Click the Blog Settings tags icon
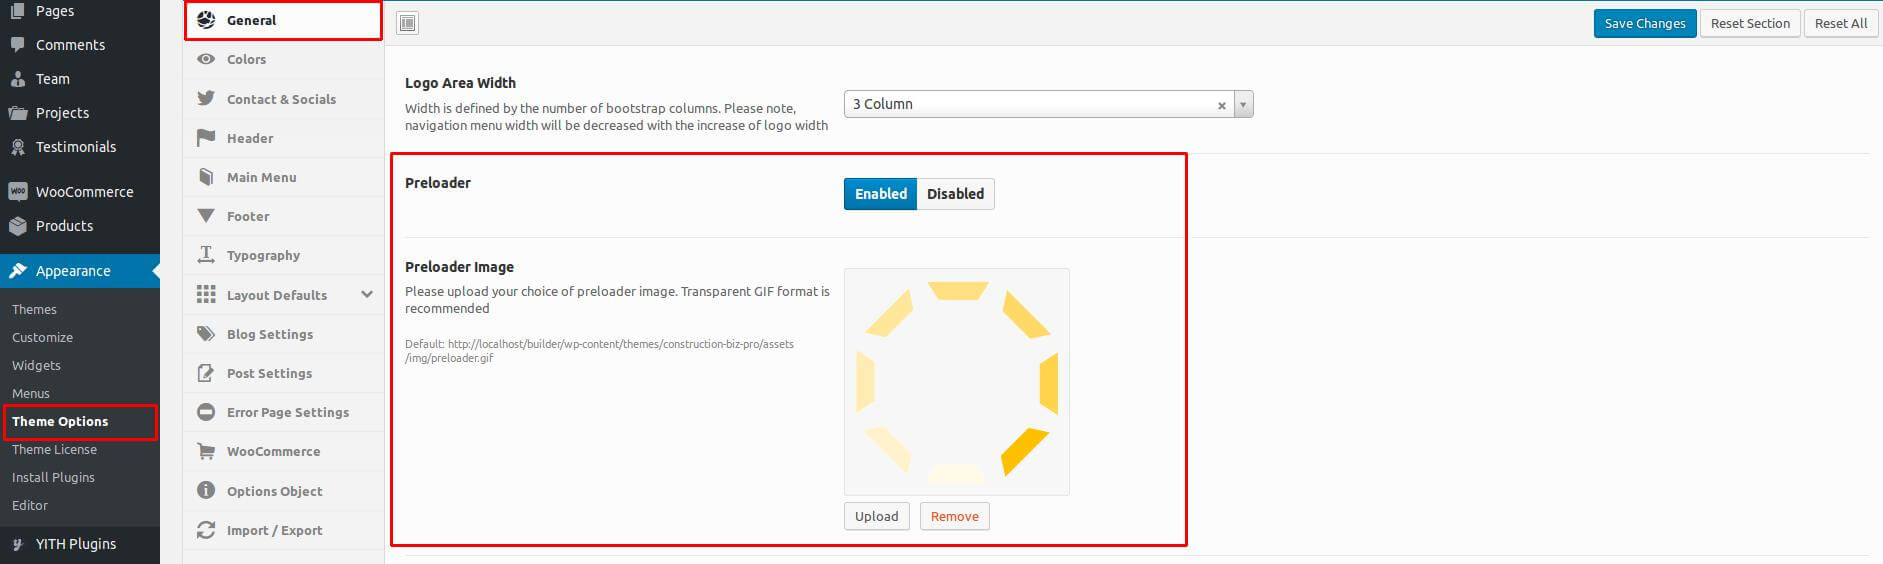1883x564 pixels. 206,334
